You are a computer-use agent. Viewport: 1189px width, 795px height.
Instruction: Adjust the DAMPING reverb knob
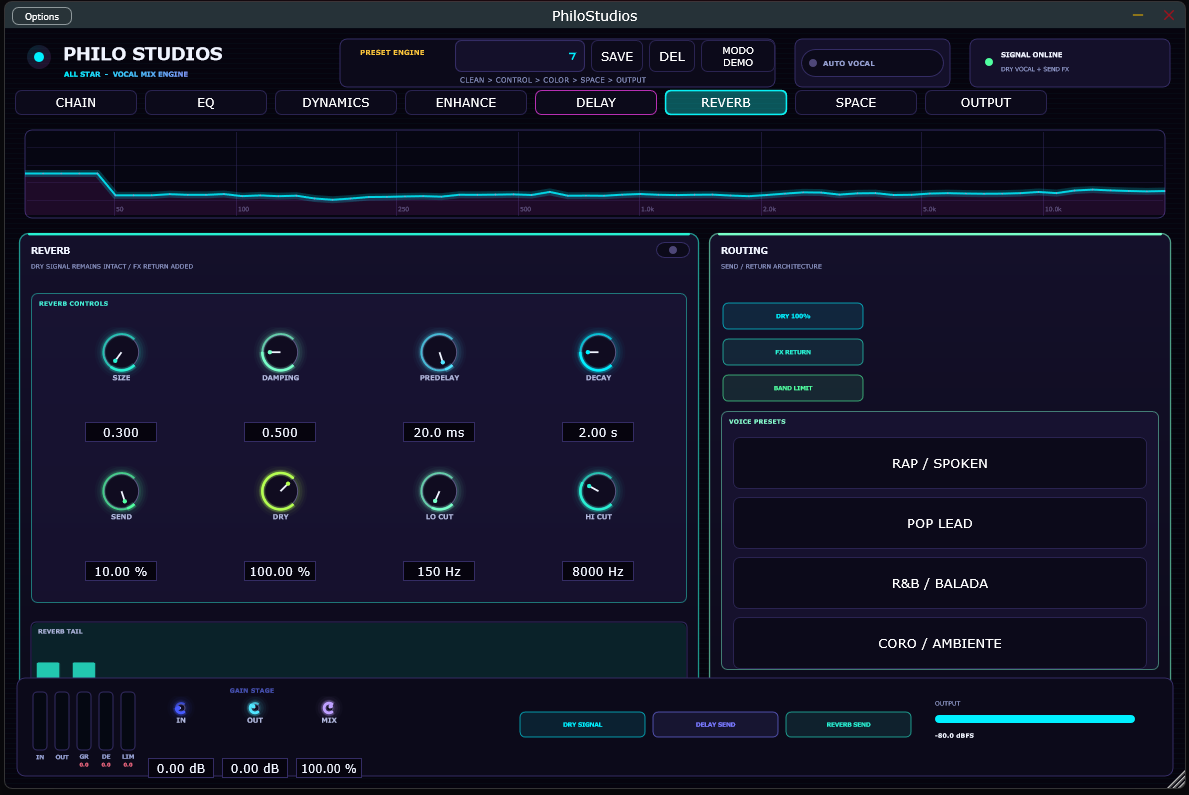click(280, 352)
